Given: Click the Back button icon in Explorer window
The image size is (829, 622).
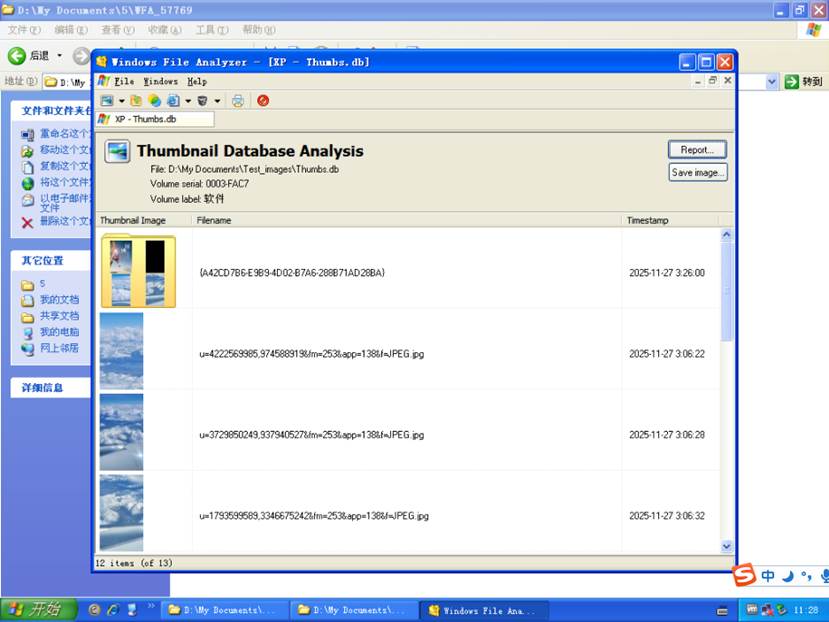Looking at the screenshot, I should pos(17,56).
